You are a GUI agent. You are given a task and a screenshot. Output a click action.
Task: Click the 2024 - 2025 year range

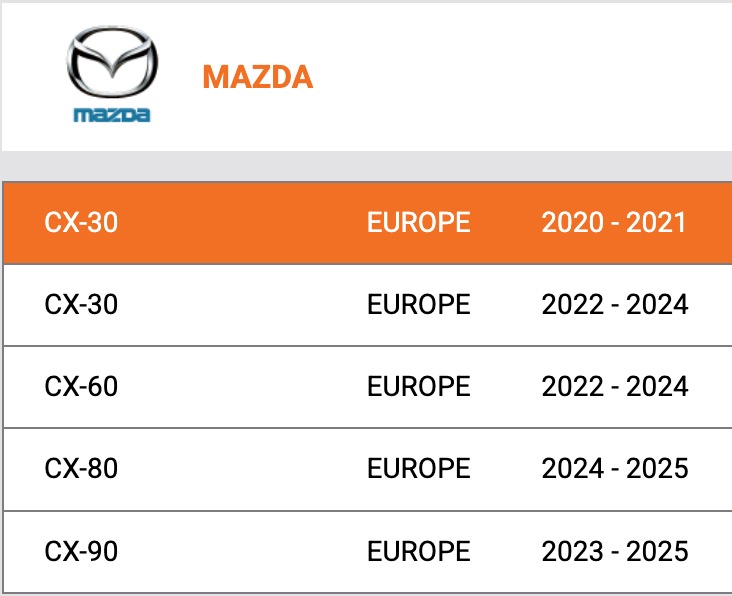614,468
